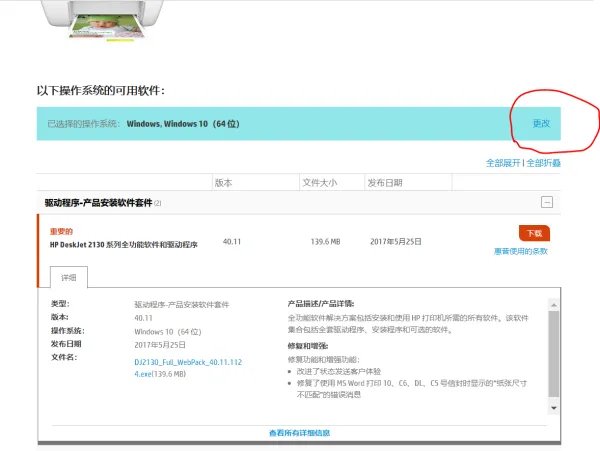
Task: Click the 类型 label in details
Action: pos(60,304)
